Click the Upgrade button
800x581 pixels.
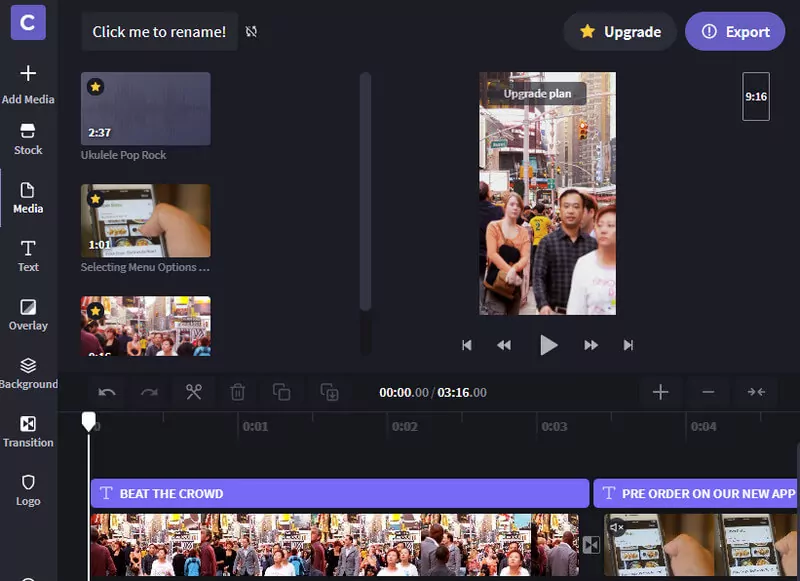click(621, 32)
